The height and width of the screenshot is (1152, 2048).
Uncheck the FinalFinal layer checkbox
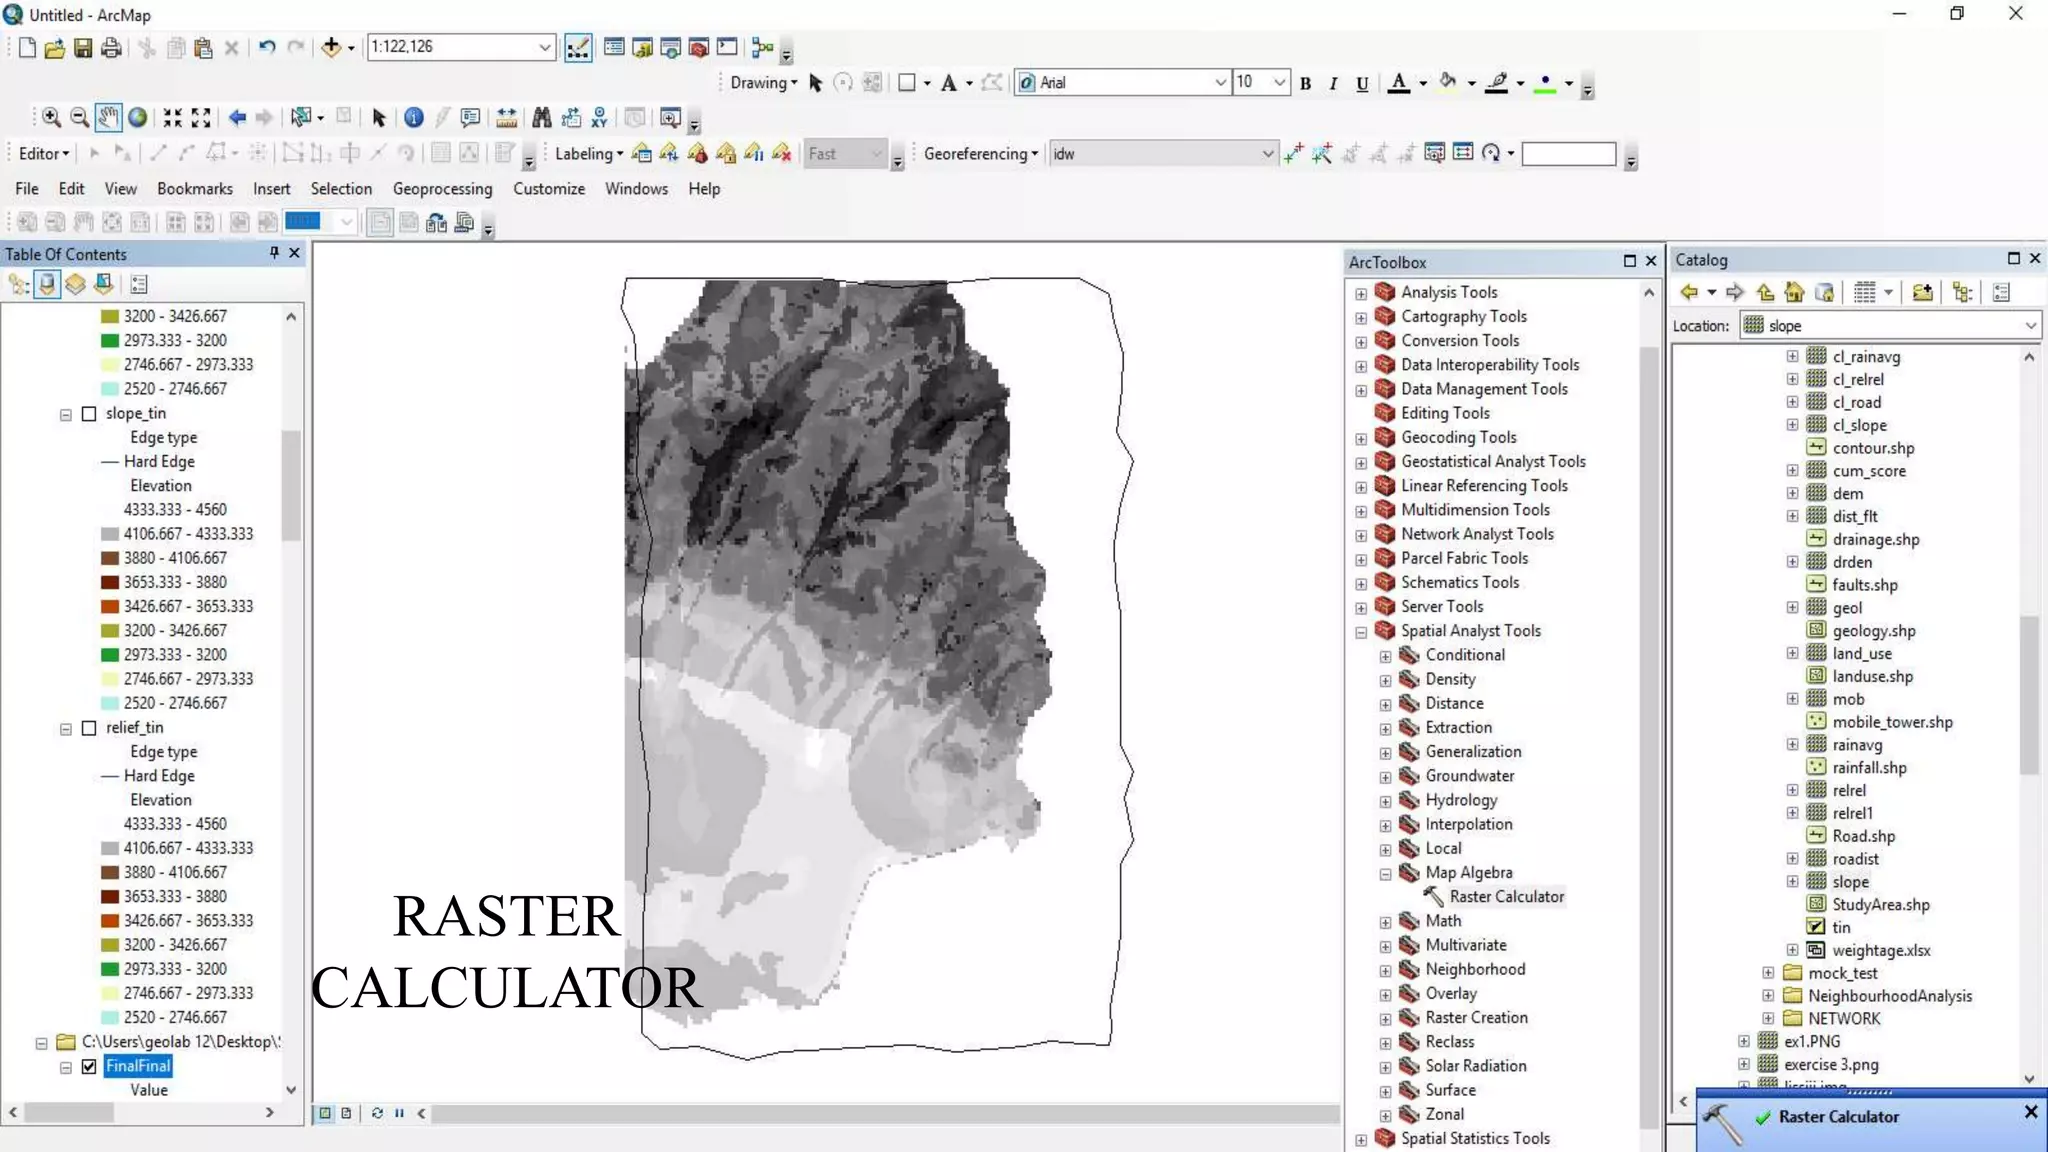89,1067
